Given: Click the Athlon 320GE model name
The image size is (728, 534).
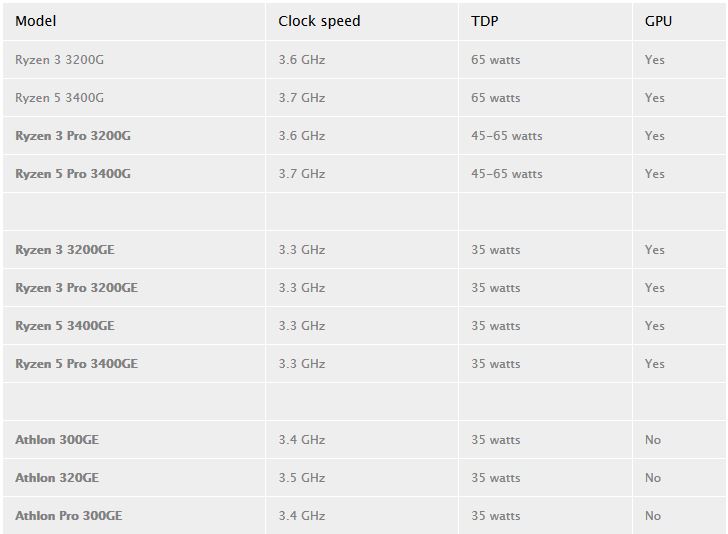Looking at the screenshot, I should click(x=57, y=478).
